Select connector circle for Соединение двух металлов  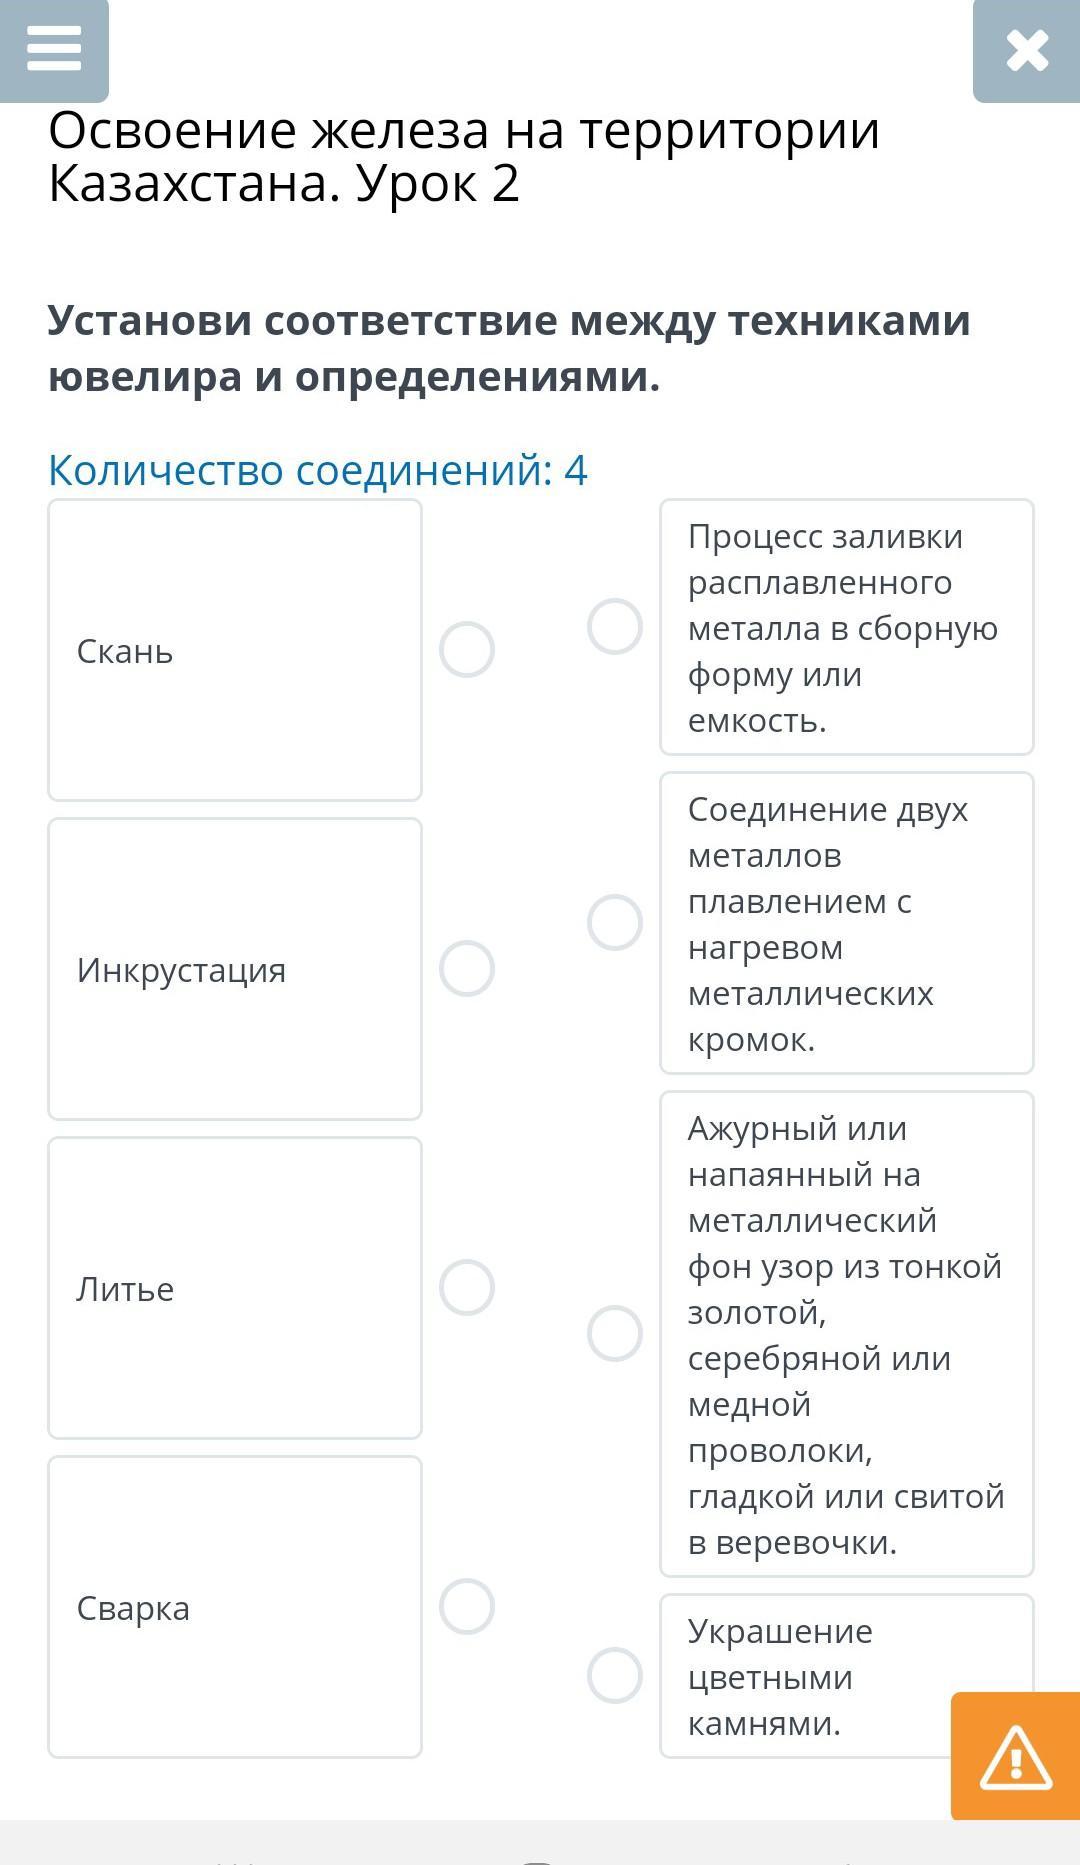click(x=615, y=922)
